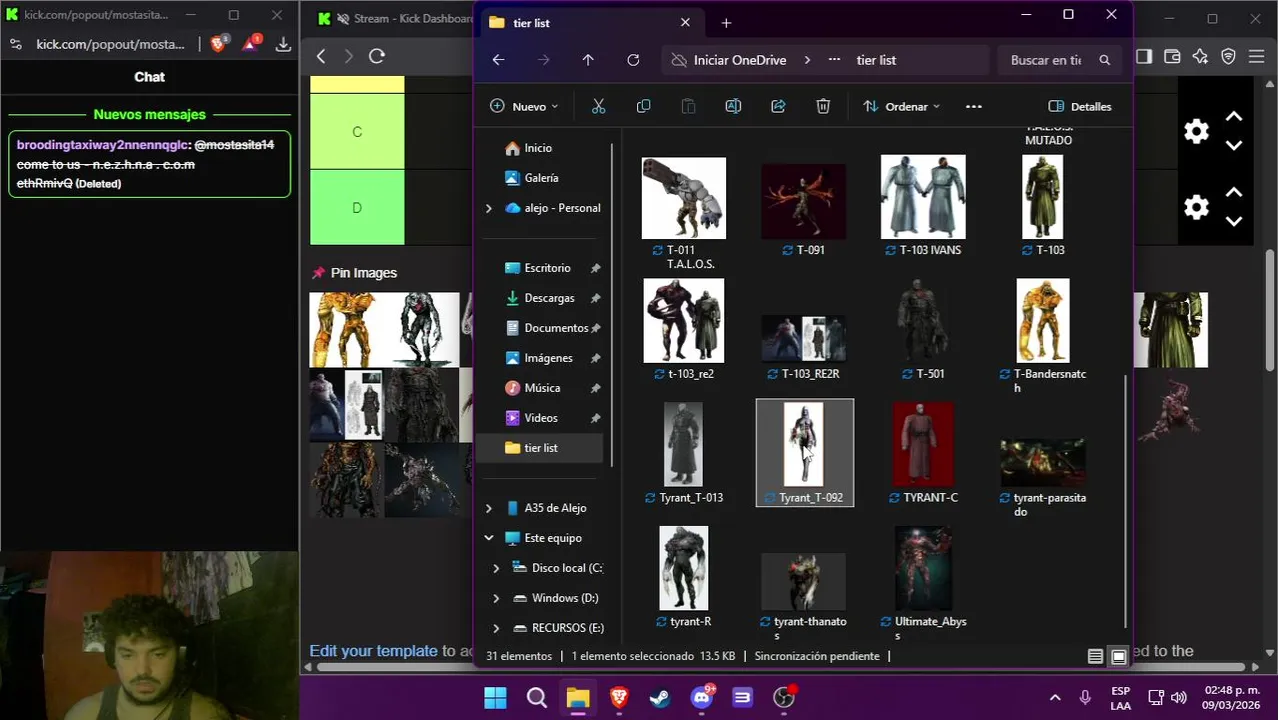Open Discord from the taskbar
The width and height of the screenshot is (1278, 720).
click(x=702, y=697)
